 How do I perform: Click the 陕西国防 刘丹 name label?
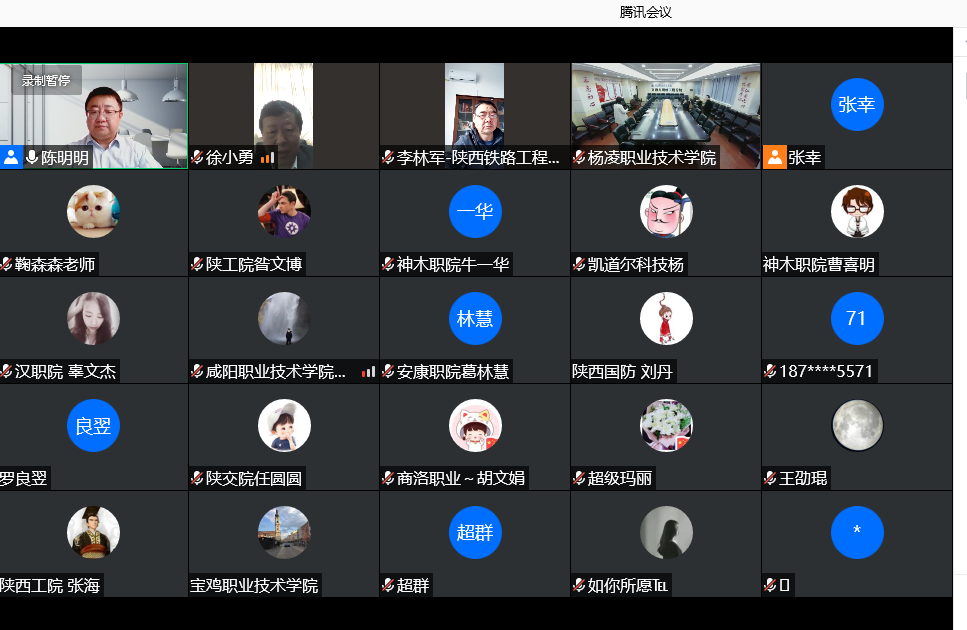[622, 372]
